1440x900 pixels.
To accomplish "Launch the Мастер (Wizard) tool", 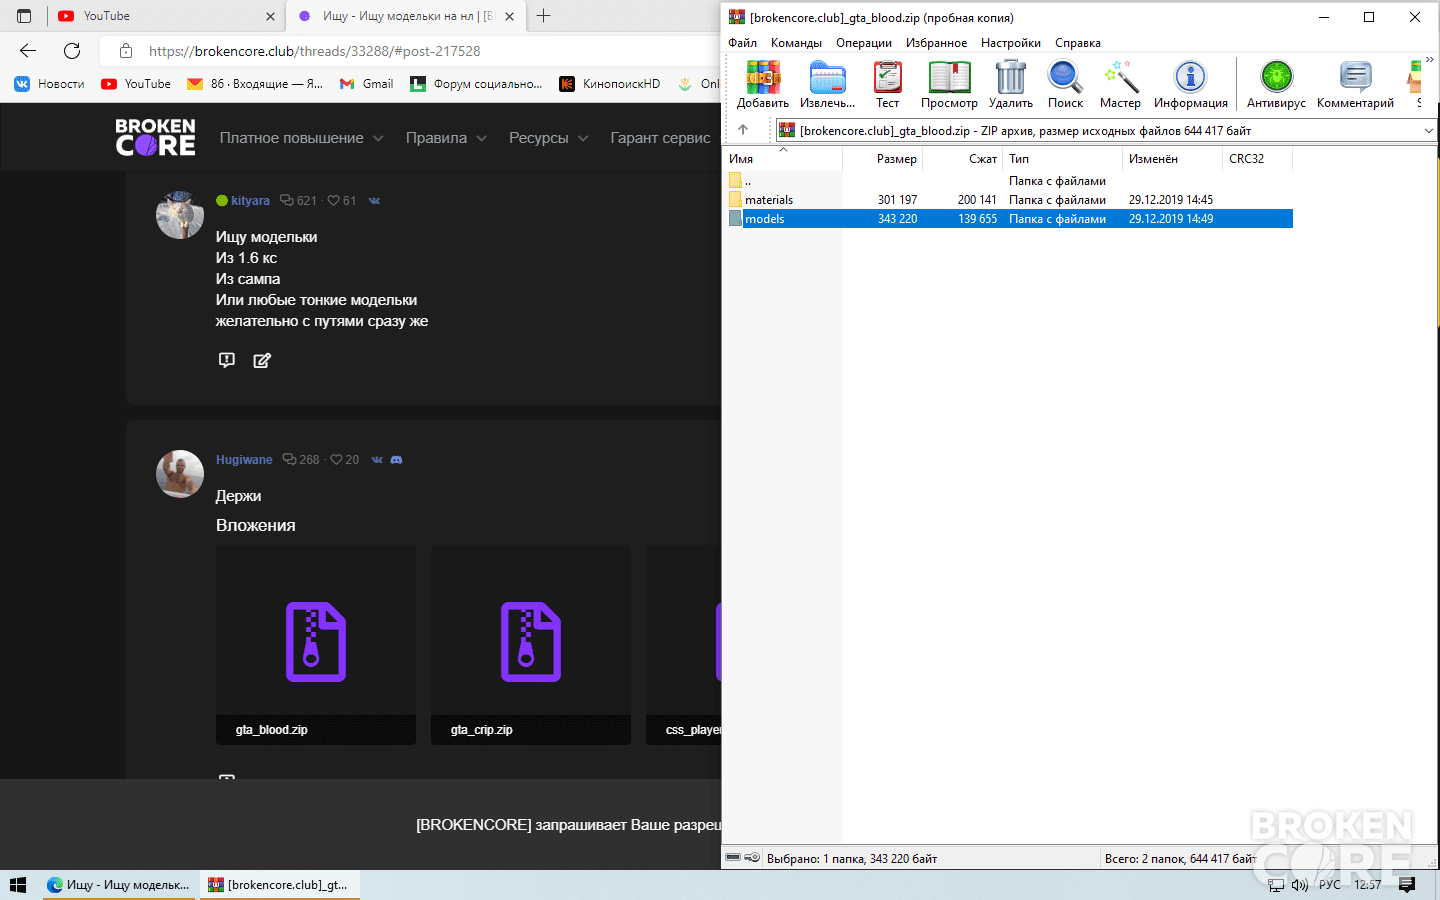I will click(x=1120, y=84).
